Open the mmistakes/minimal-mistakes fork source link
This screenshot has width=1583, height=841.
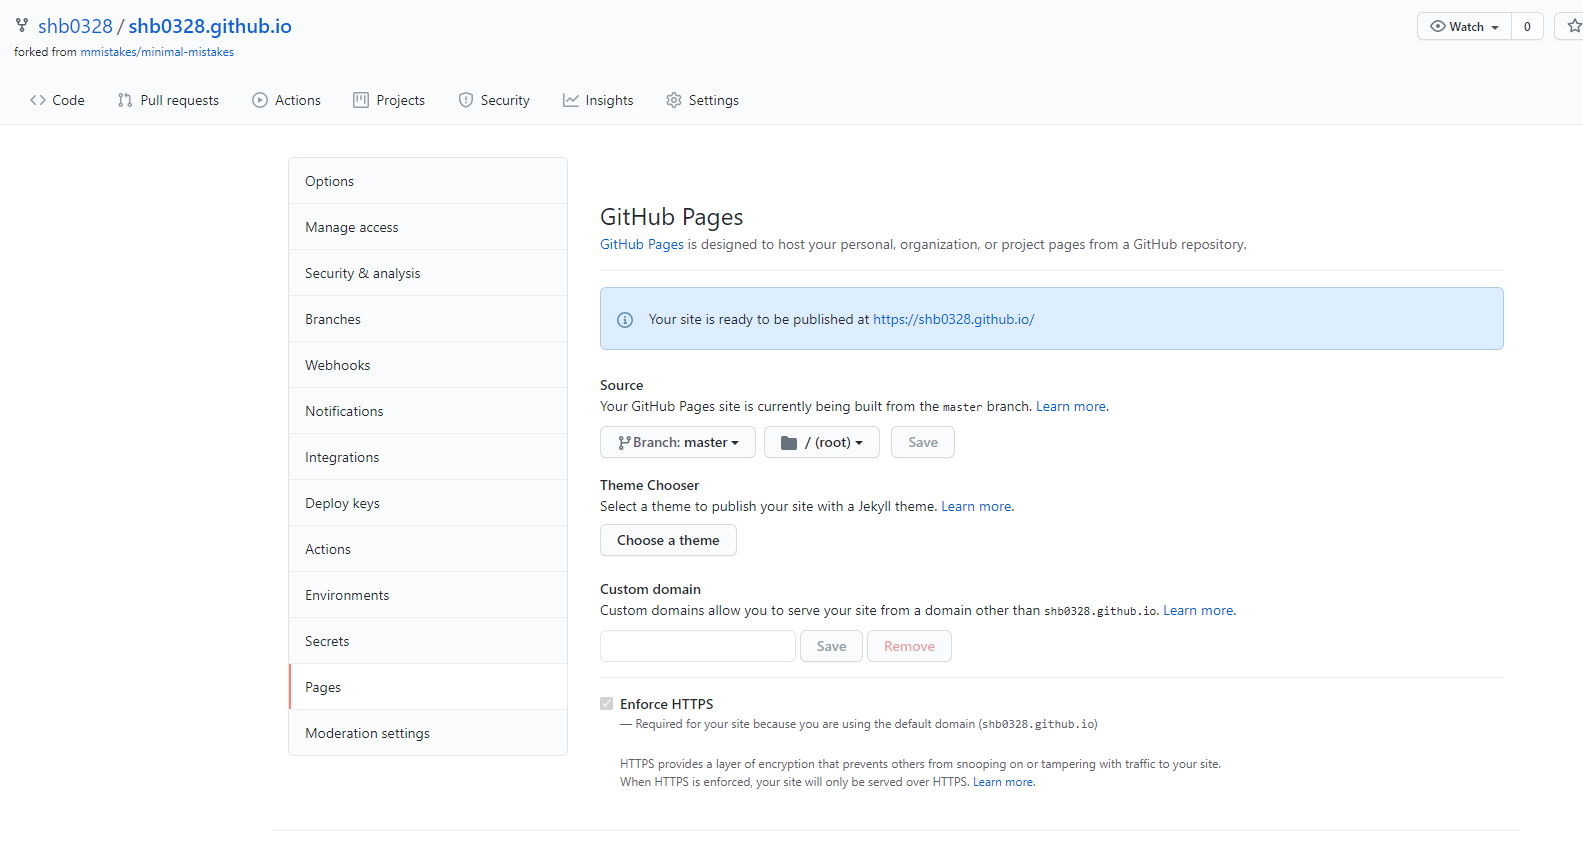(157, 52)
